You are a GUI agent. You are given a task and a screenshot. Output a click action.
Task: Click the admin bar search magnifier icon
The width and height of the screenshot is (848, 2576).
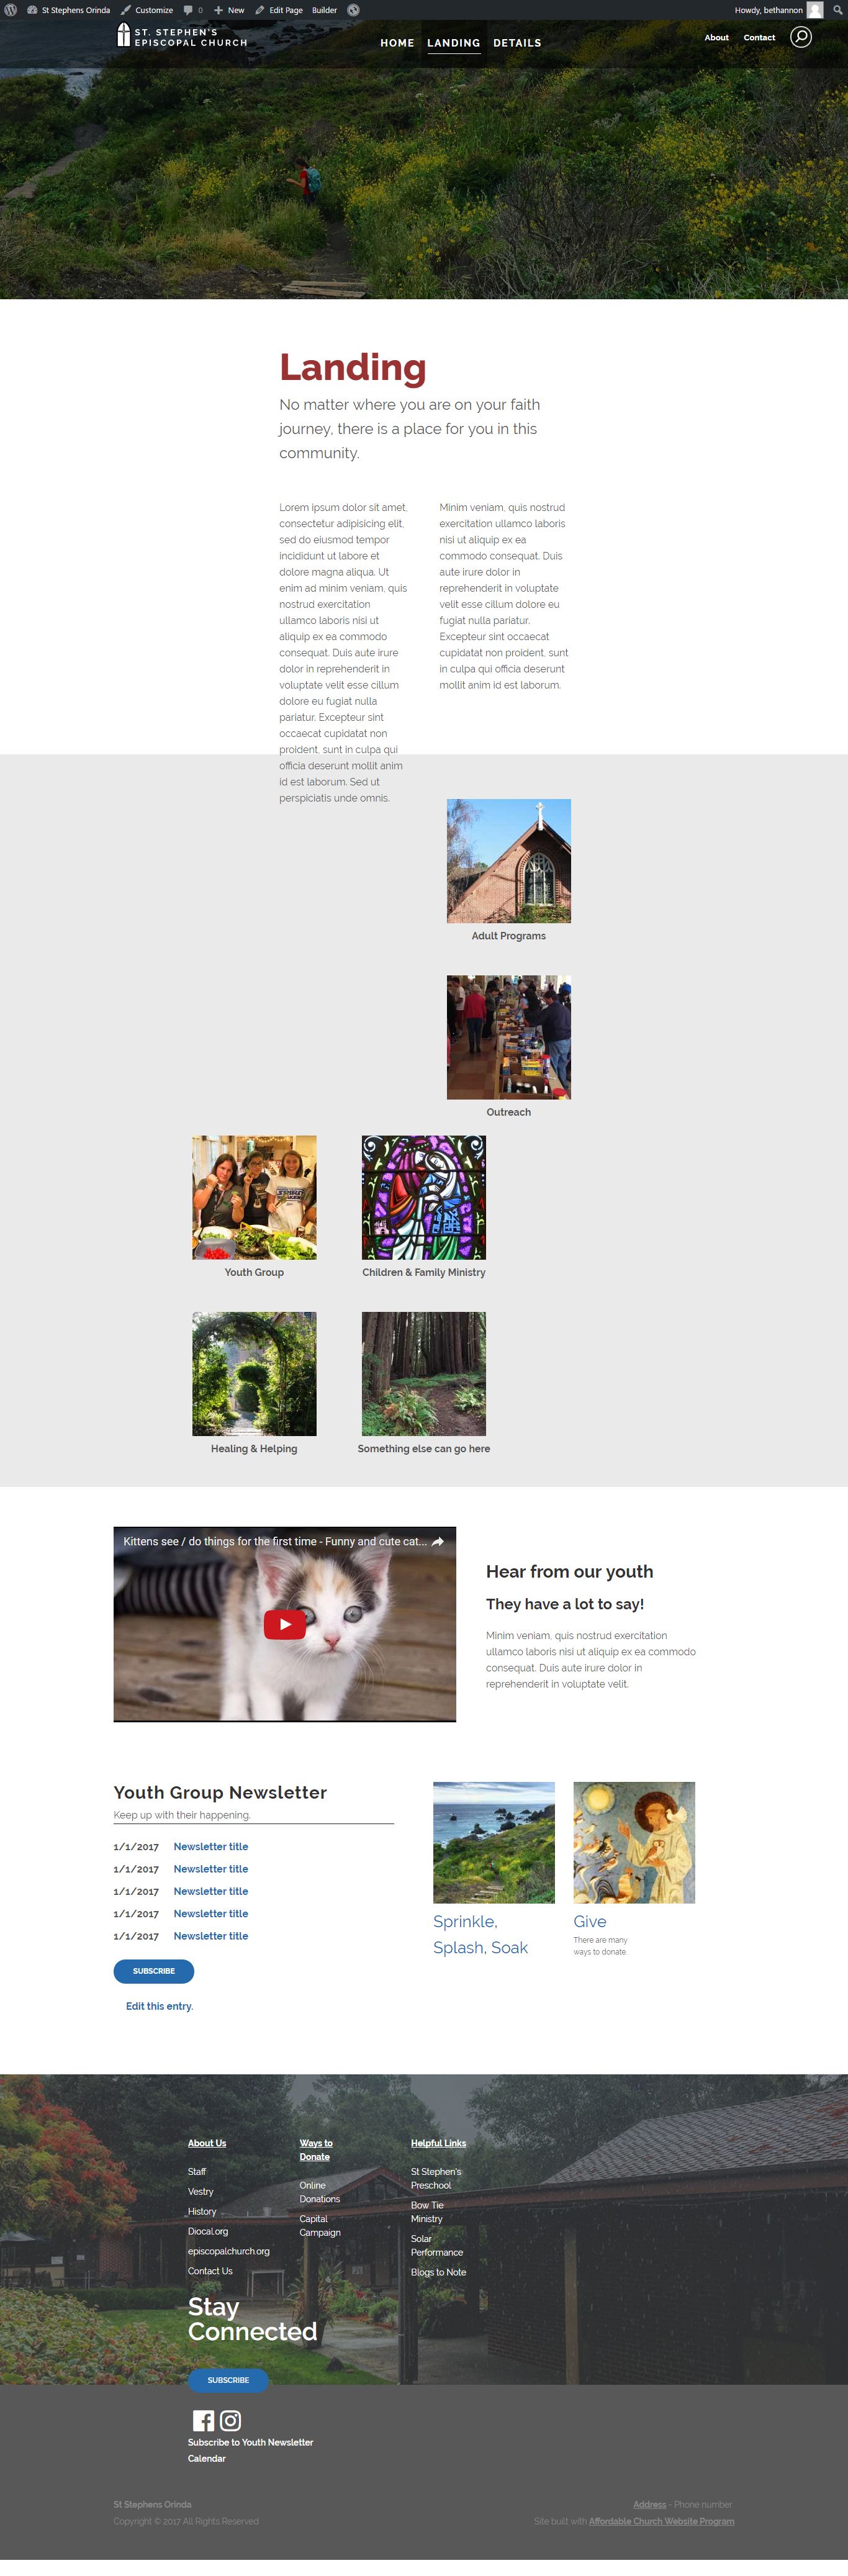[x=837, y=10]
